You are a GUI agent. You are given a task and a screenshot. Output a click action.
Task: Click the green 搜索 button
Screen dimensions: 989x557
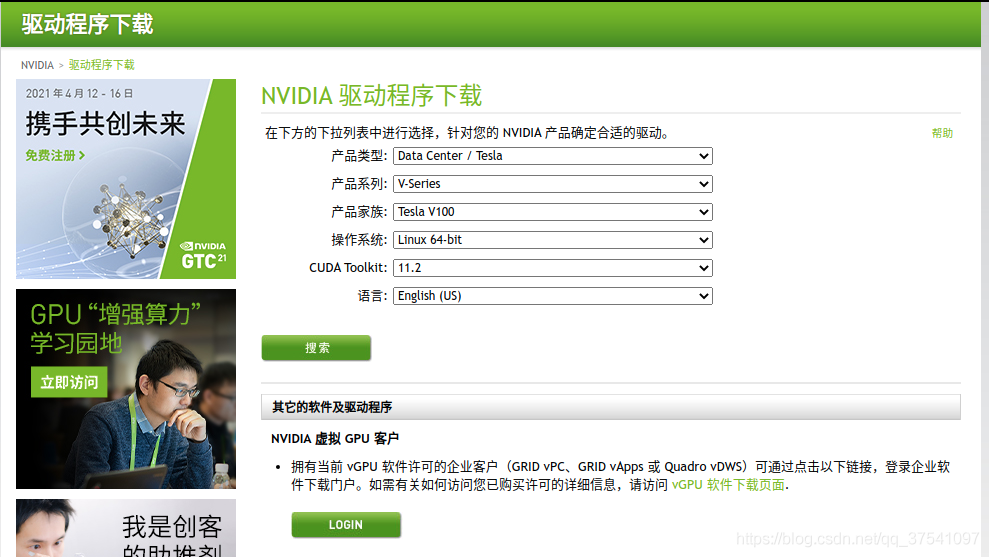point(316,348)
